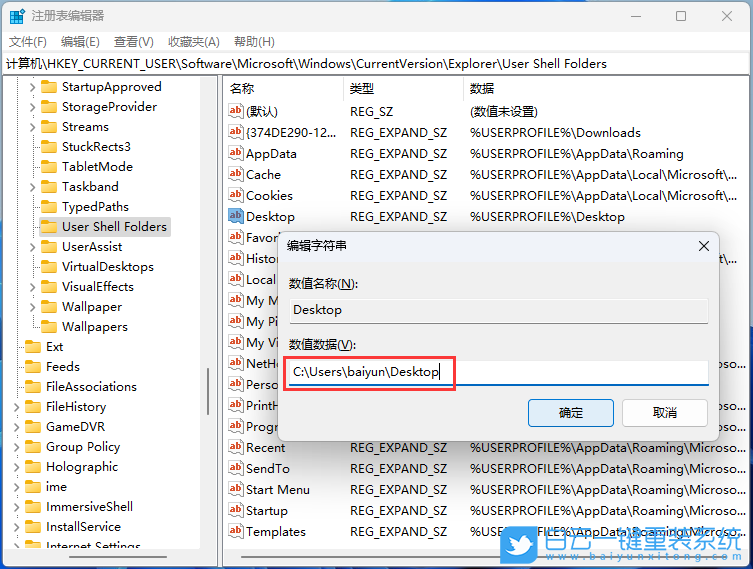
Task: Click the string value icon beside SendTo
Action: coord(235,468)
